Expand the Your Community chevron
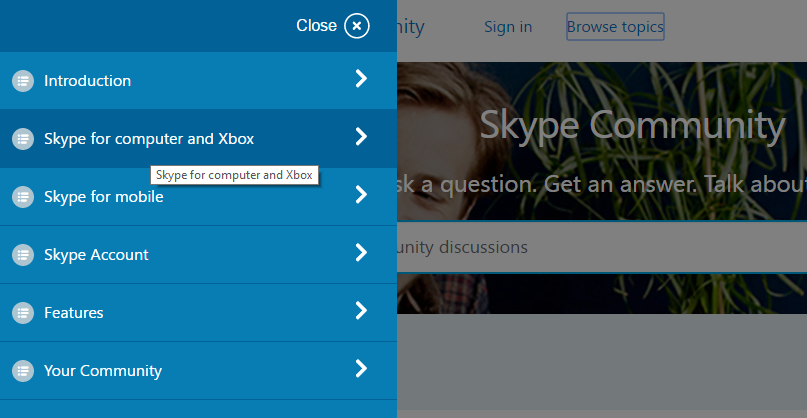Viewport: 807px width, 418px height. pos(361,369)
